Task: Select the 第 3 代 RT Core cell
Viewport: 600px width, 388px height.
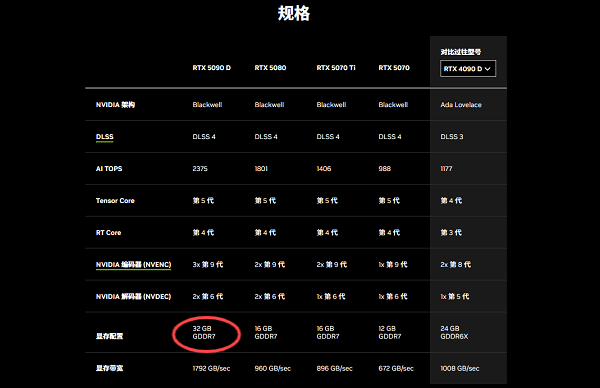Action: point(451,233)
